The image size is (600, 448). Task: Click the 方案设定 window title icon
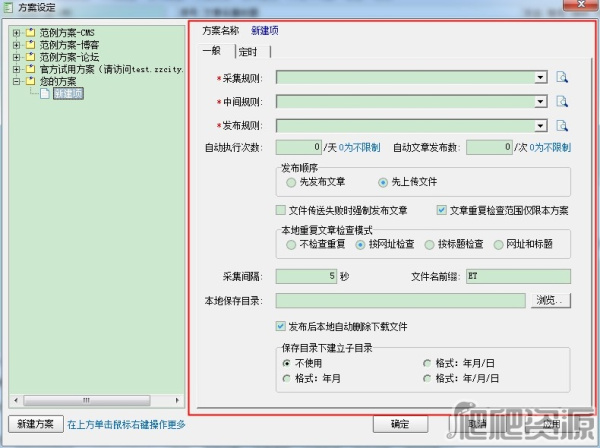(8, 7)
